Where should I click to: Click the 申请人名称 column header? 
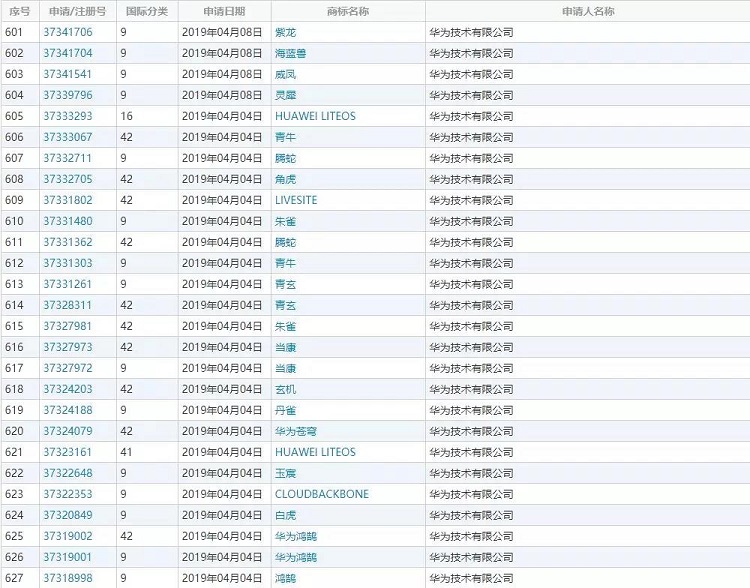tap(587, 11)
